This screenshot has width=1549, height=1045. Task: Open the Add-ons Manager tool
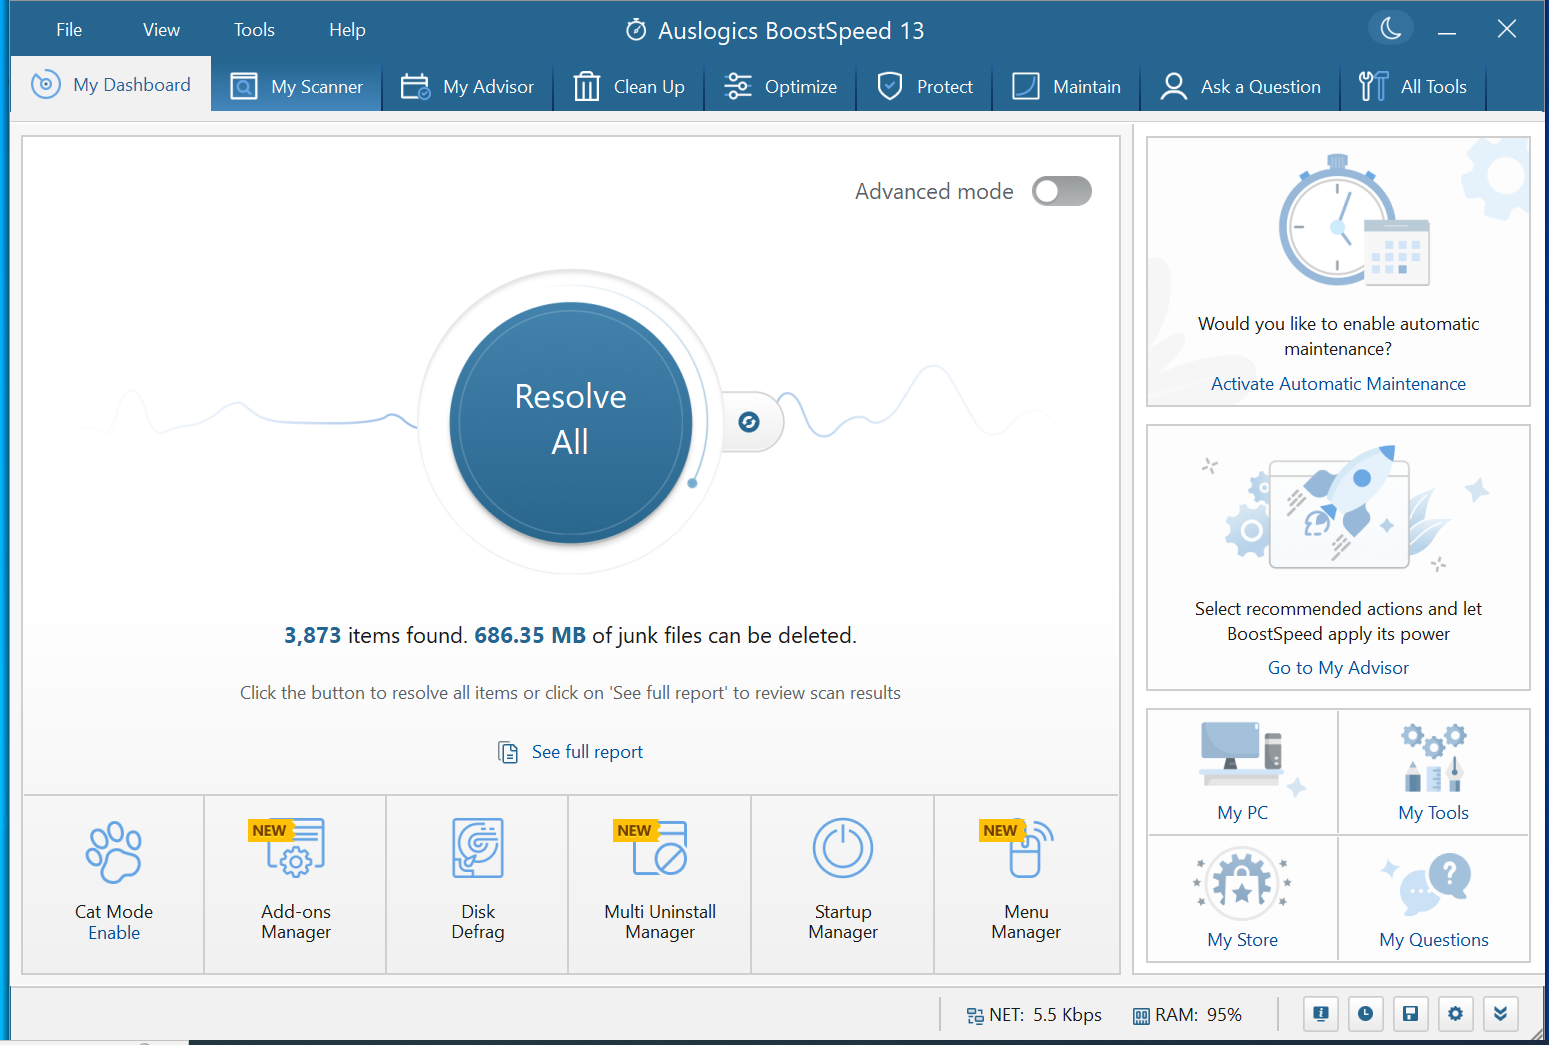point(296,884)
